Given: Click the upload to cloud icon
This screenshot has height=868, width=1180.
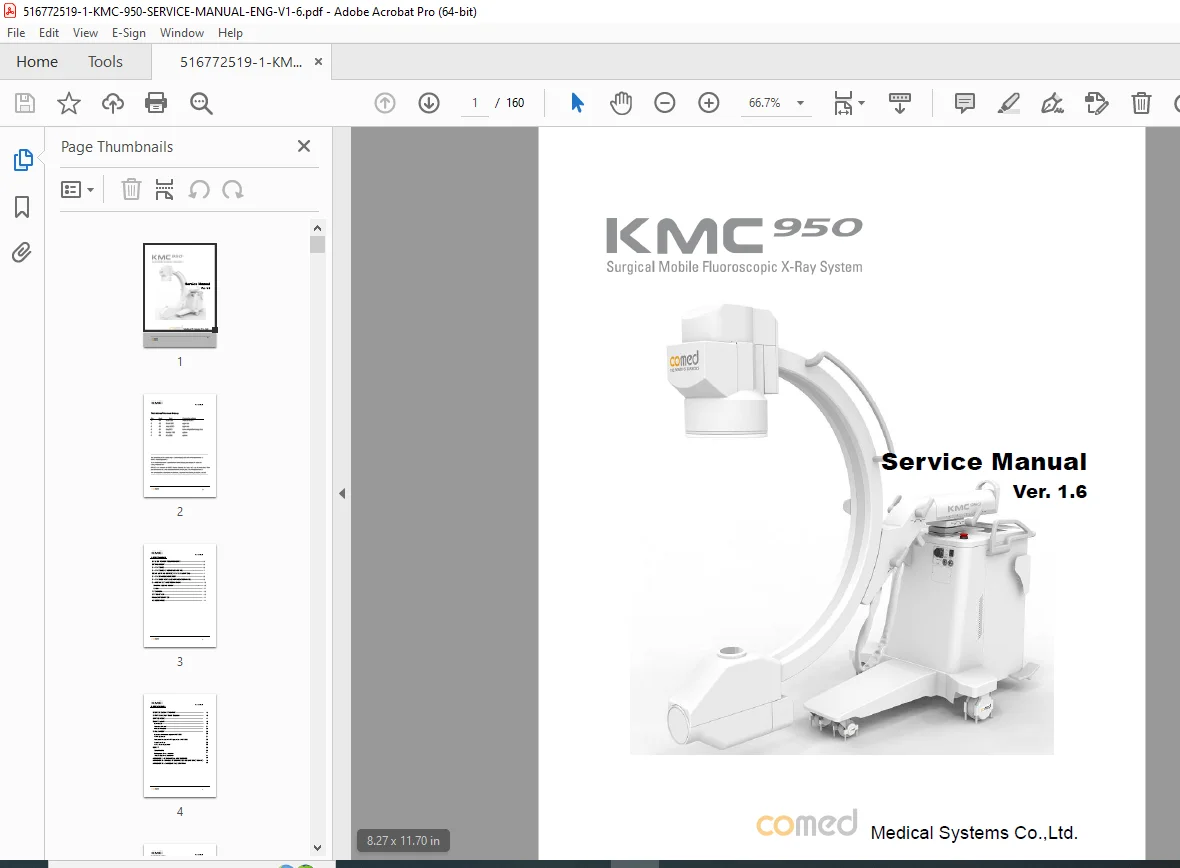Looking at the screenshot, I should (113, 103).
